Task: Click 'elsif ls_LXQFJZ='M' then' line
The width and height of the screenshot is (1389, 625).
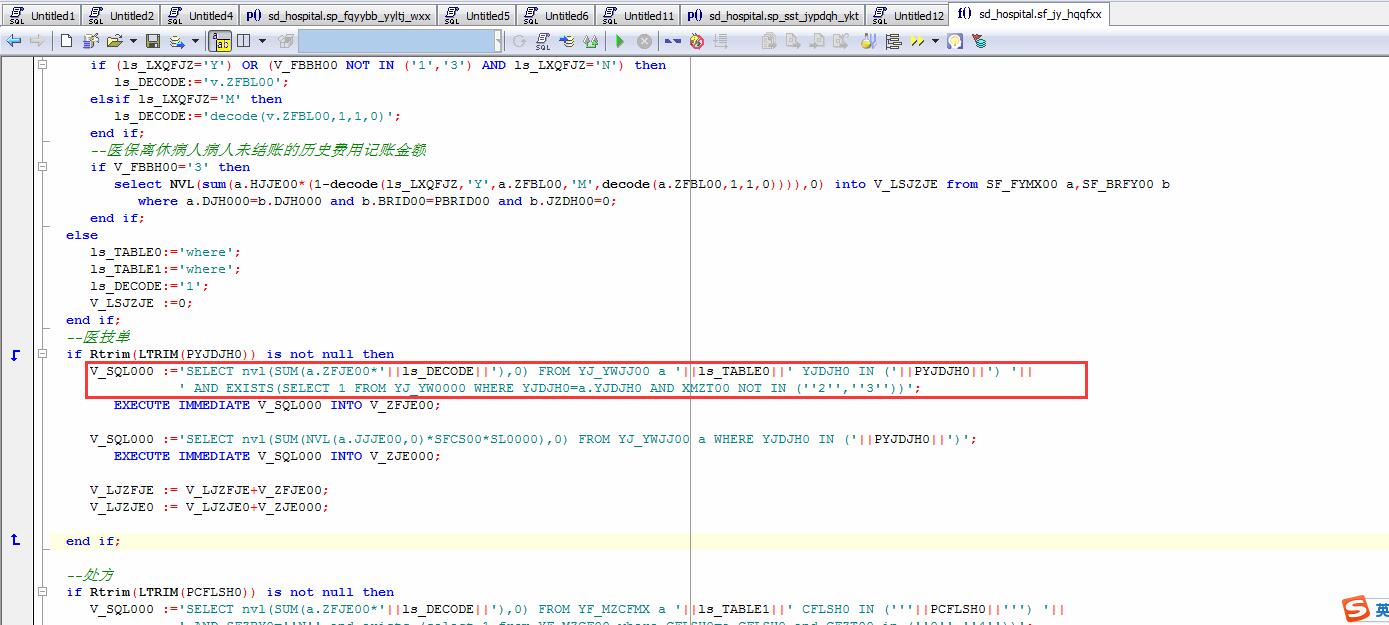Action: point(186,99)
